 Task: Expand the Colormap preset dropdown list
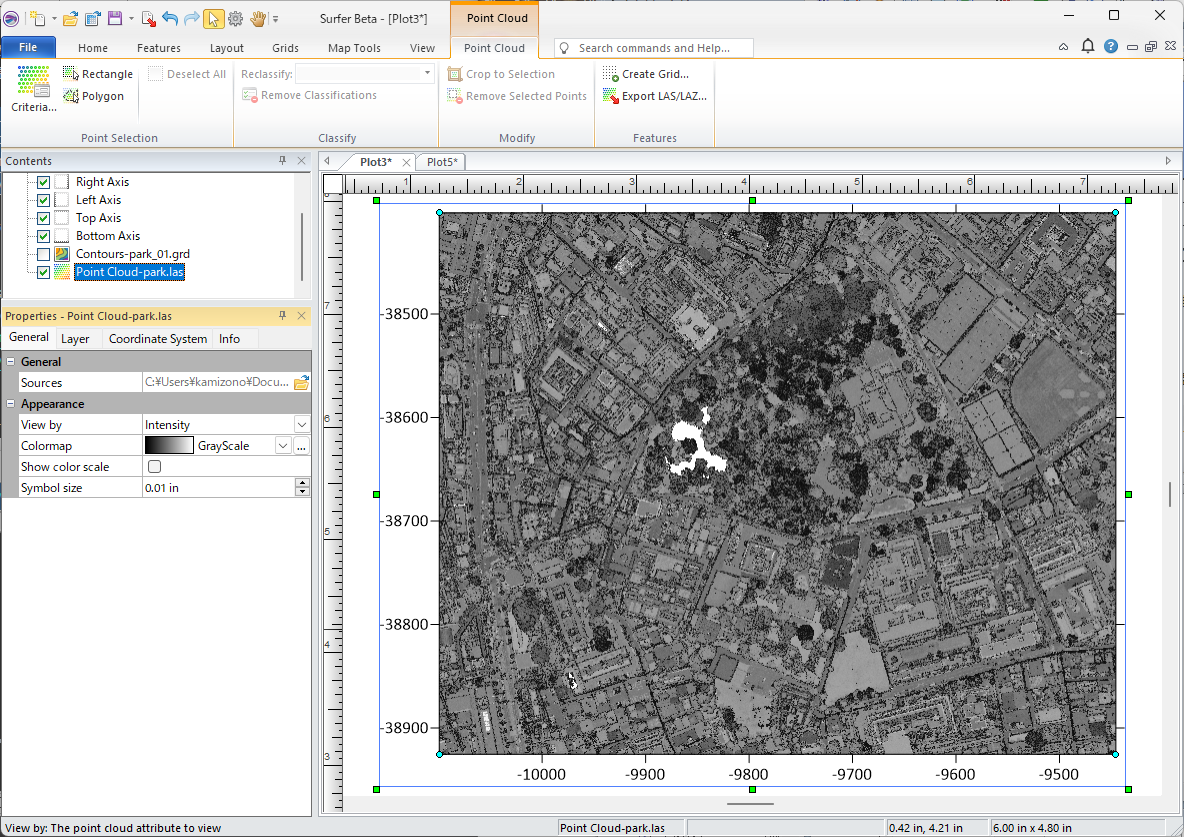point(283,446)
